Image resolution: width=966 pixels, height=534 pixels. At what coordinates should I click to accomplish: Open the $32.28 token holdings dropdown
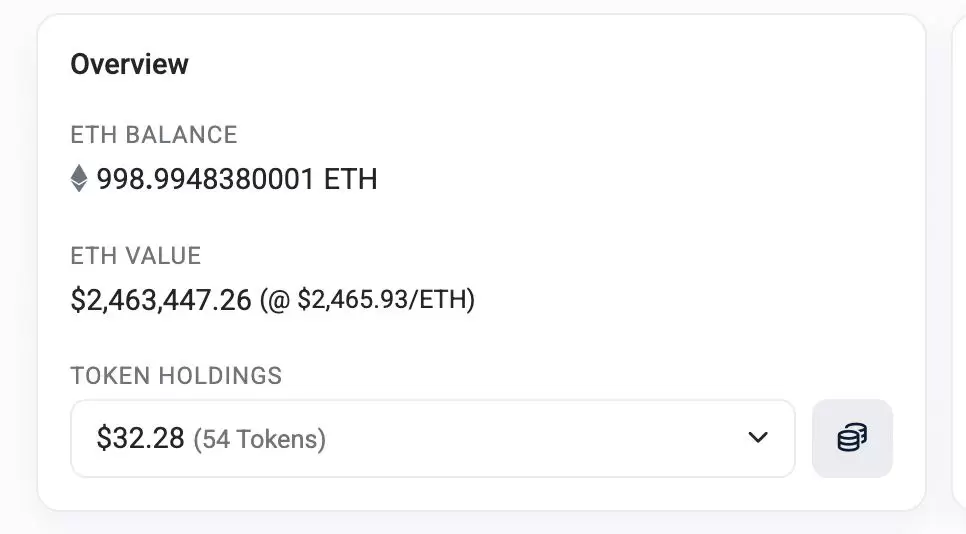[x=432, y=438]
